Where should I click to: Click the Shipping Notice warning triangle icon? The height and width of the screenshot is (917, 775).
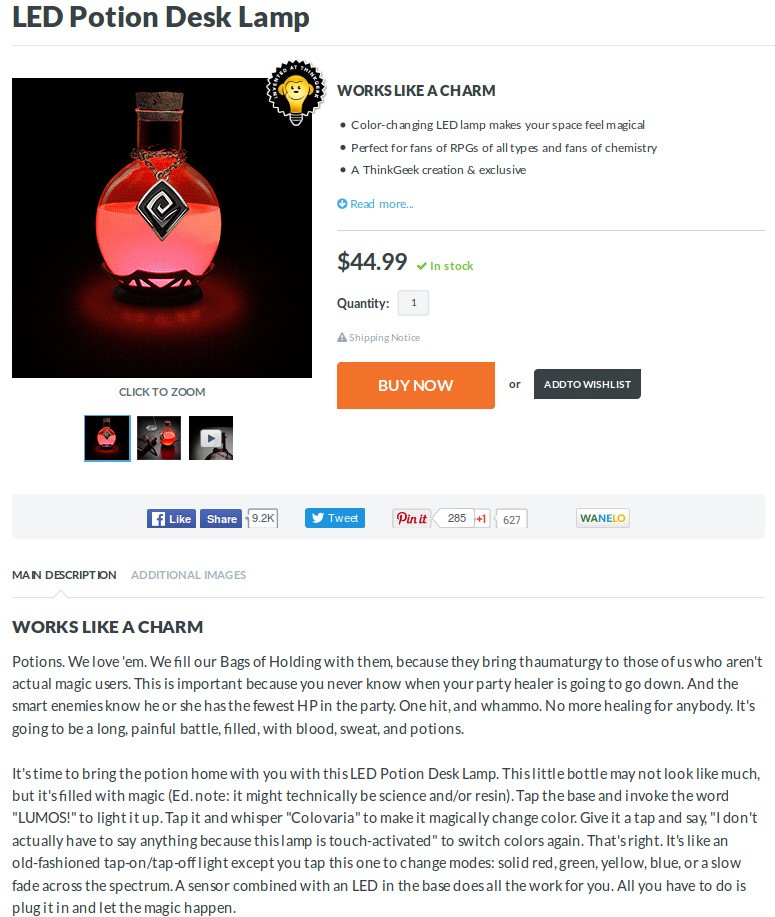tap(342, 337)
